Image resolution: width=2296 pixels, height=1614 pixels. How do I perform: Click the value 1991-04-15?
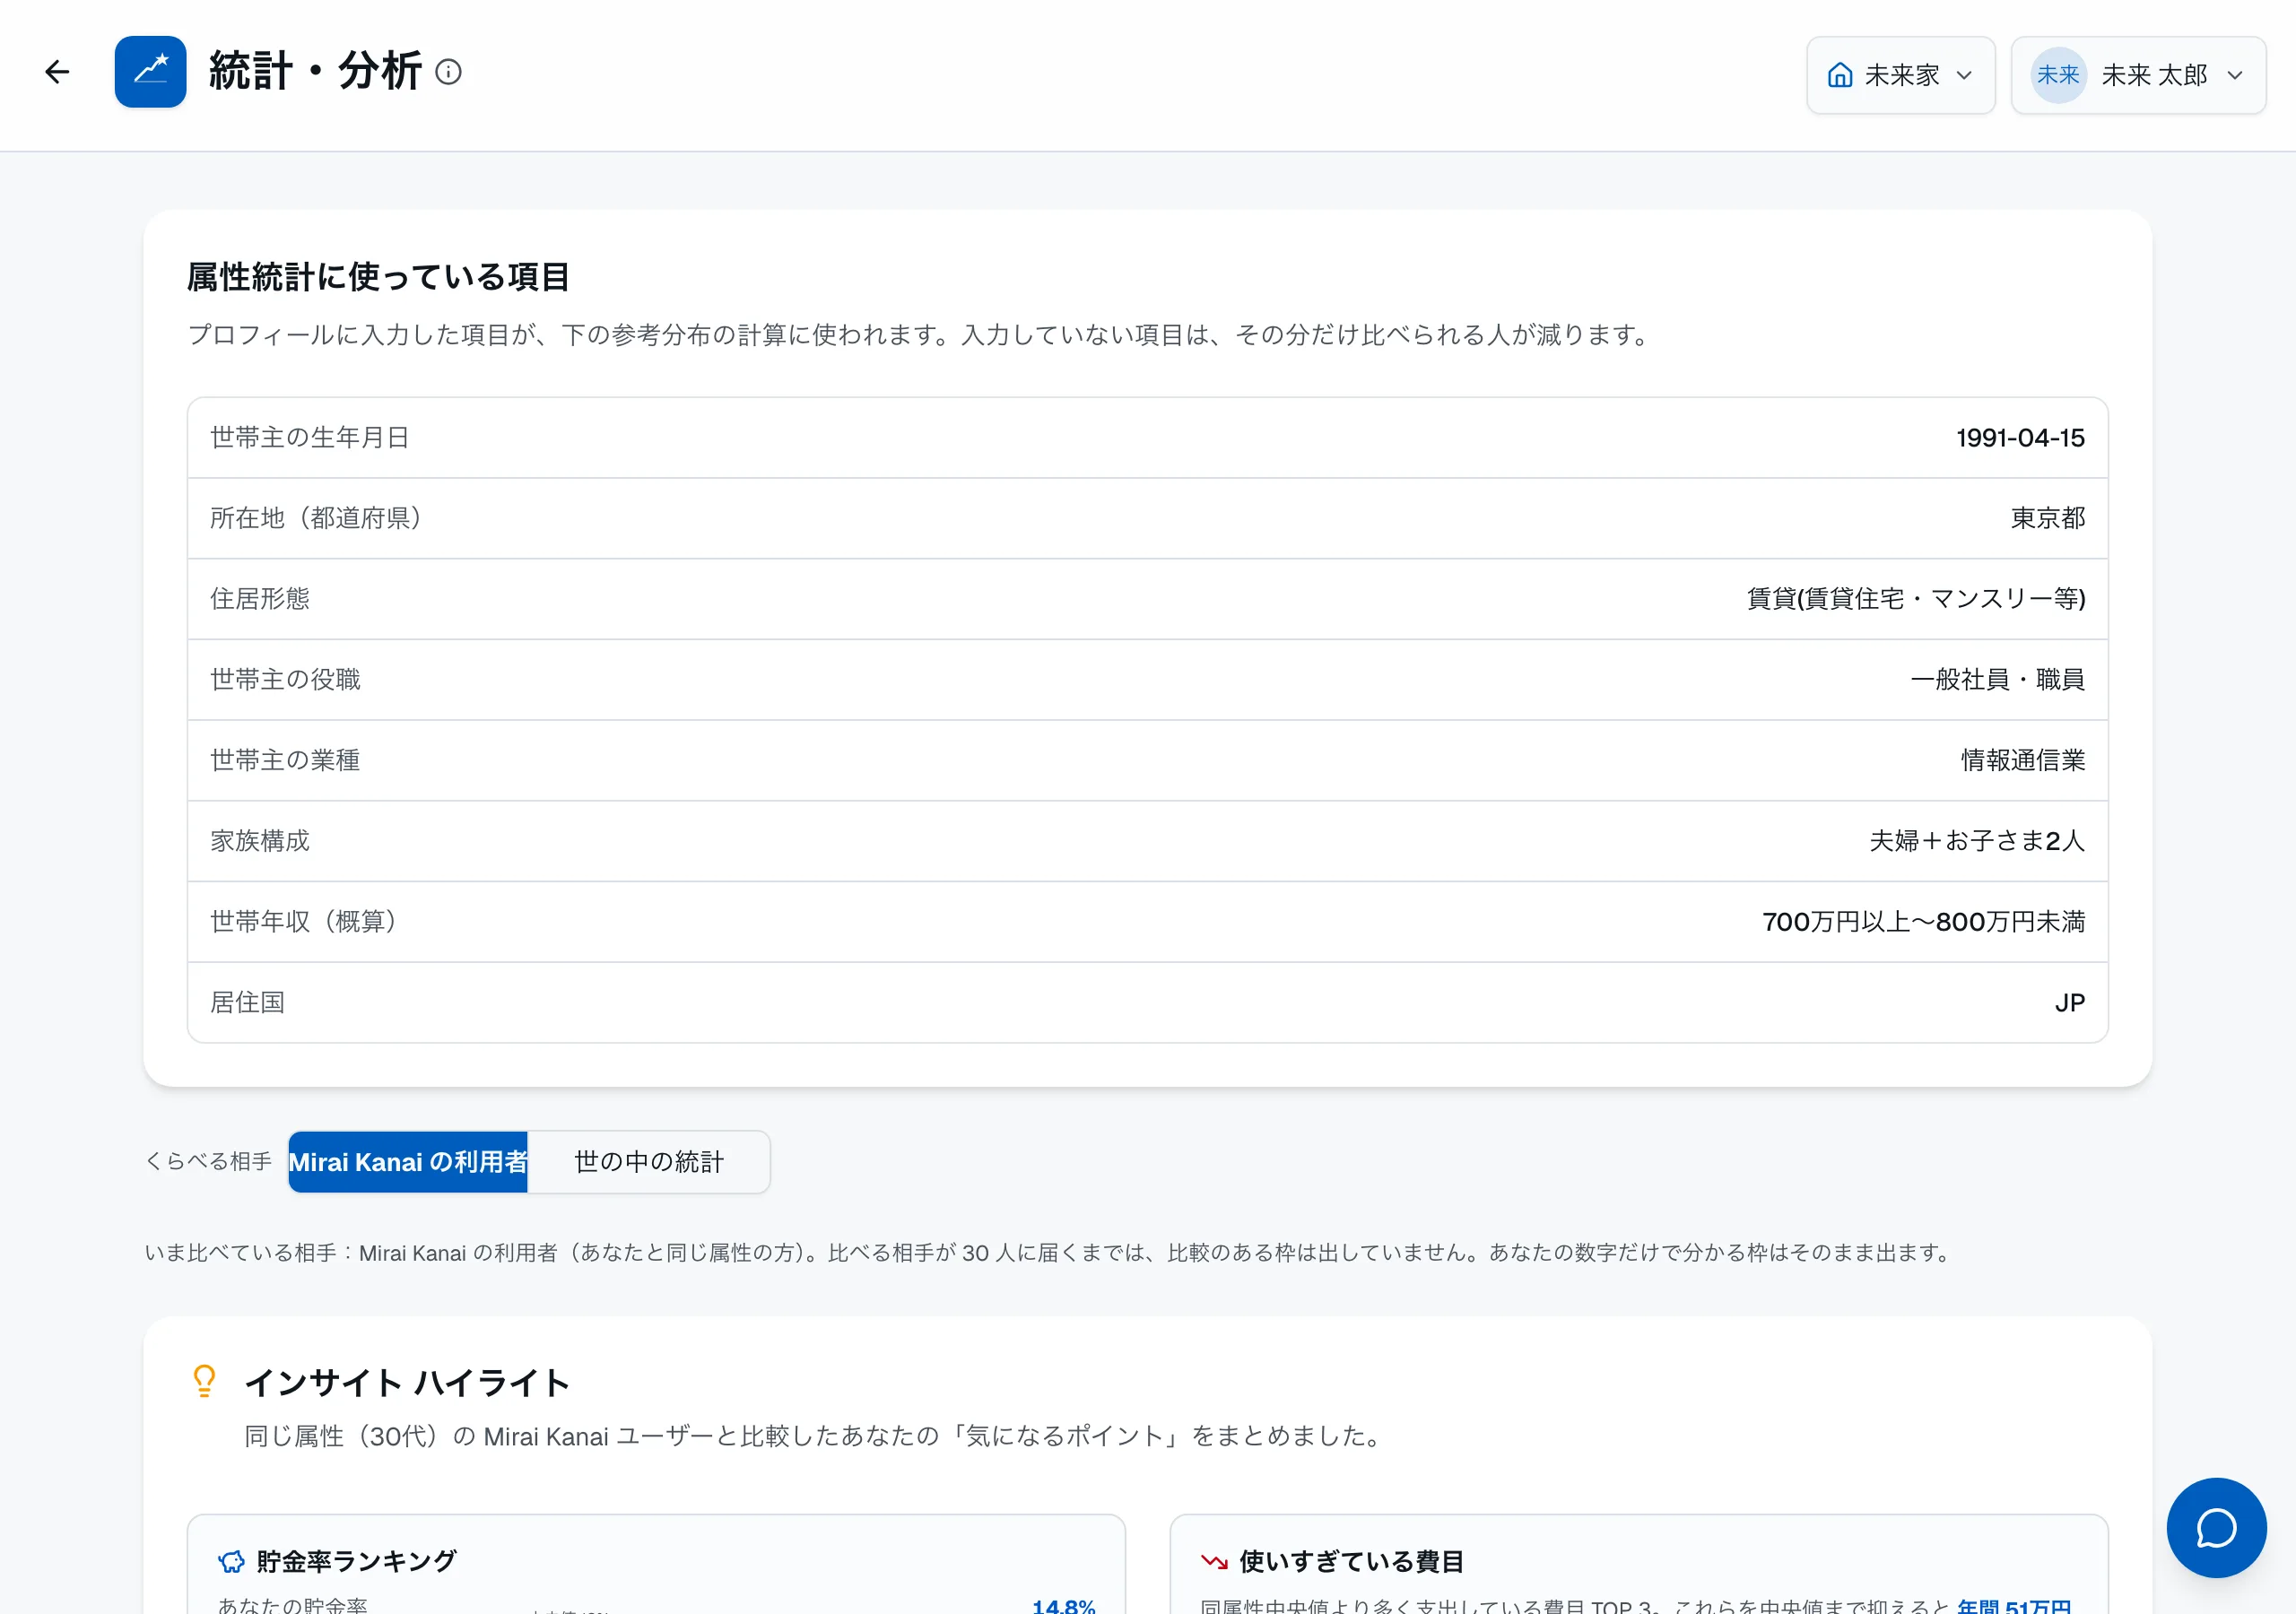coord(2020,438)
